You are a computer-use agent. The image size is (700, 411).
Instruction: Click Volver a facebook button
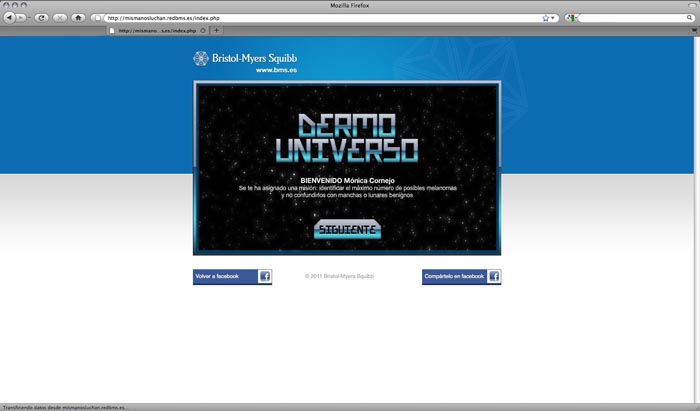pos(232,277)
